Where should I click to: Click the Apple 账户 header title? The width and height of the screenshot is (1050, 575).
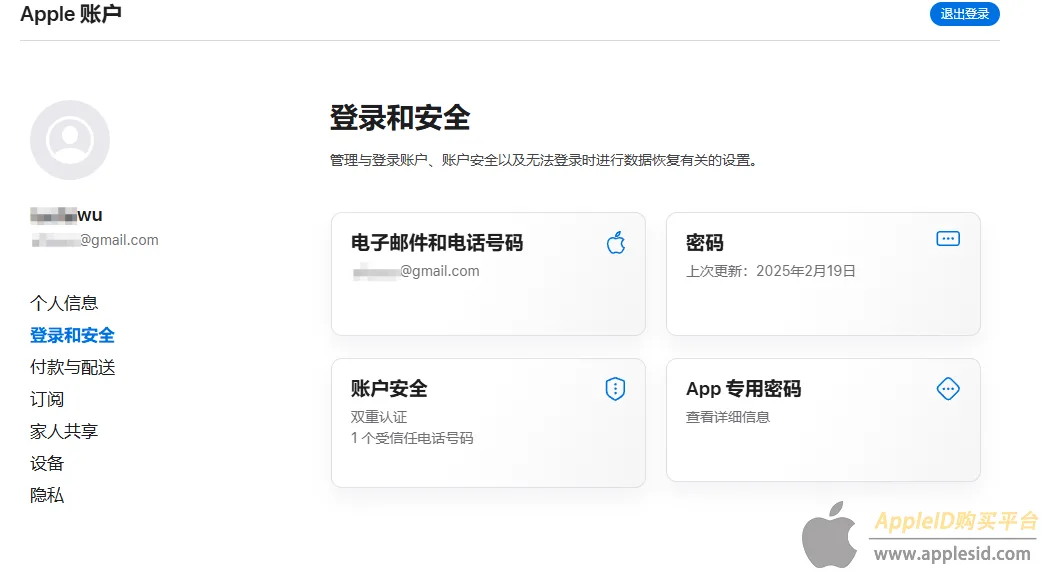pos(71,14)
